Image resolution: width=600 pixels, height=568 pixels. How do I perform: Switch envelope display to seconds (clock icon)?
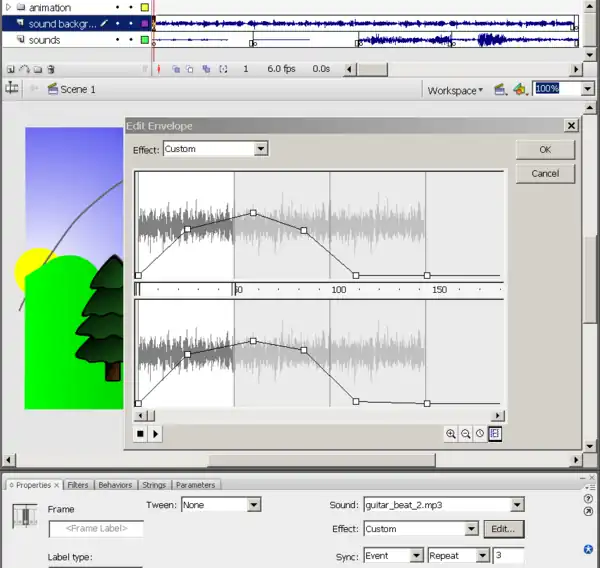click(480, 434)
